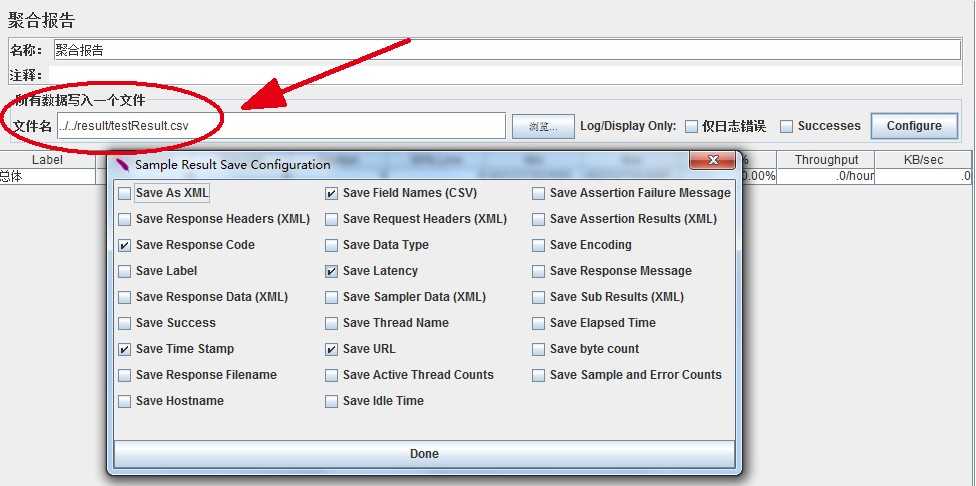976x486 pixels.
Task: Enable Save Response Filename
Action: 124,376
